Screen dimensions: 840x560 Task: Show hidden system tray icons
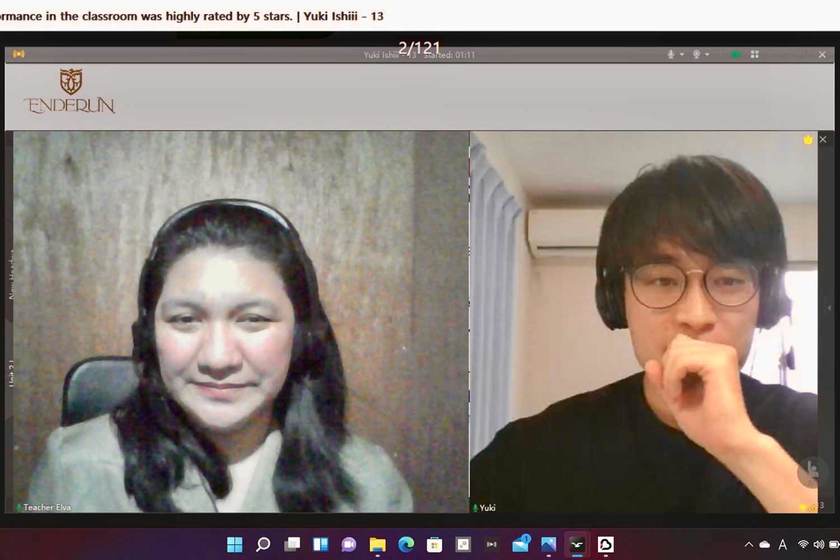(x=748, y=545)
